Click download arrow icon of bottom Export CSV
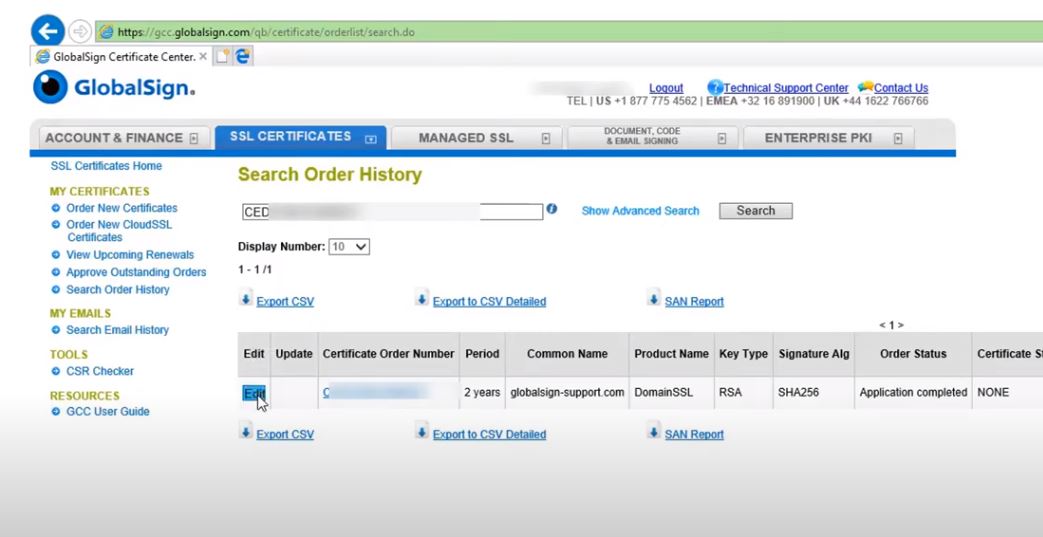Image resolution: width=1043 pixels, height=537 pixels. click(x=246, y=432)
